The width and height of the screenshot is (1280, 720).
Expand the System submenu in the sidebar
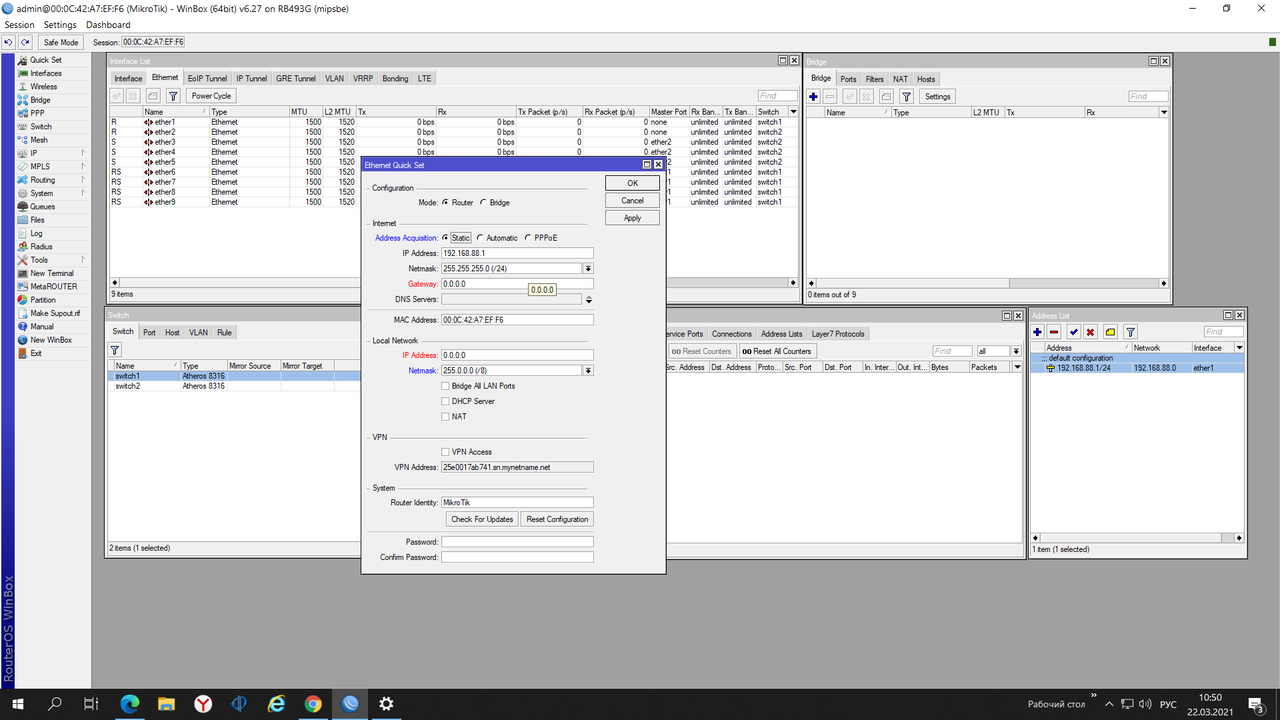(82, 193)
